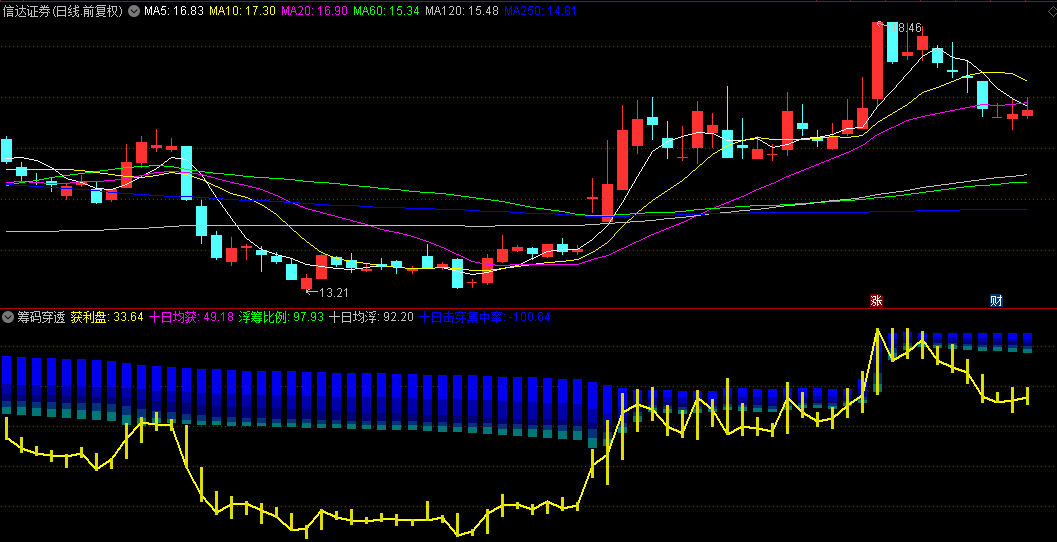1057x542 pixels.
Task: Click the tall red candle at the peak
Action: pos(877,61)
